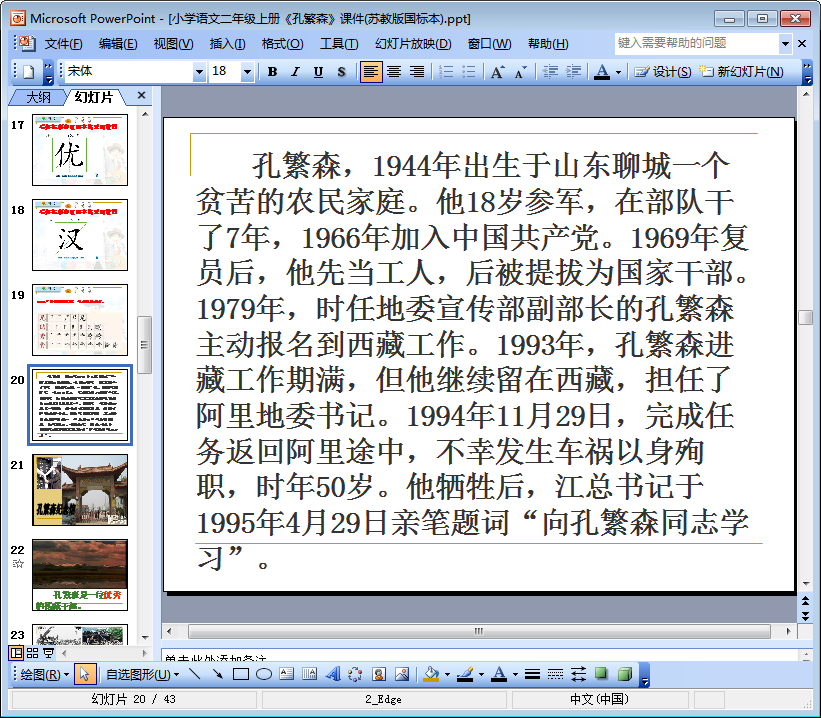Viewport: 821px width, 718px height.
Task: Select slide 17 thumbnail showing 优
Action: pos(80,150)
